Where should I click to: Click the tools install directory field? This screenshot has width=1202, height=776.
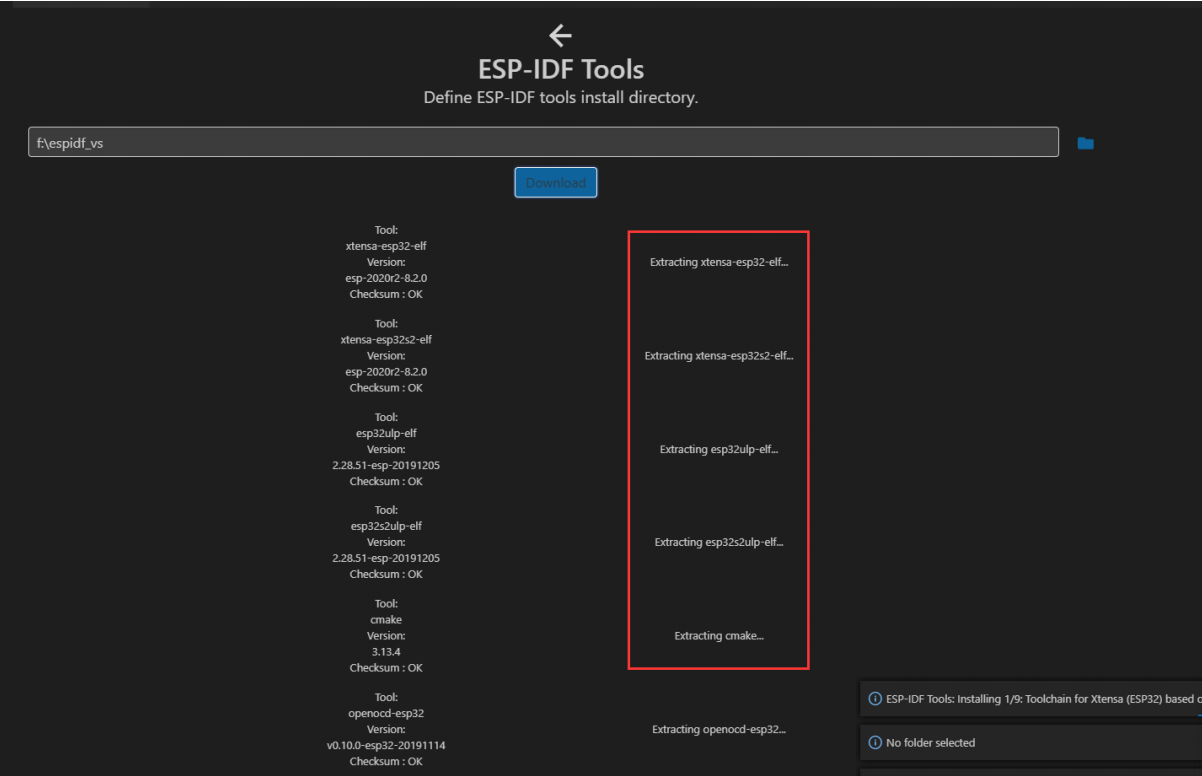coord(543,142)
